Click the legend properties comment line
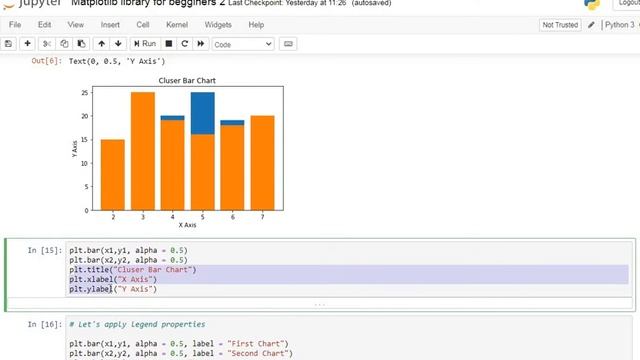The image size is (640, 360). tap(137, 324)
